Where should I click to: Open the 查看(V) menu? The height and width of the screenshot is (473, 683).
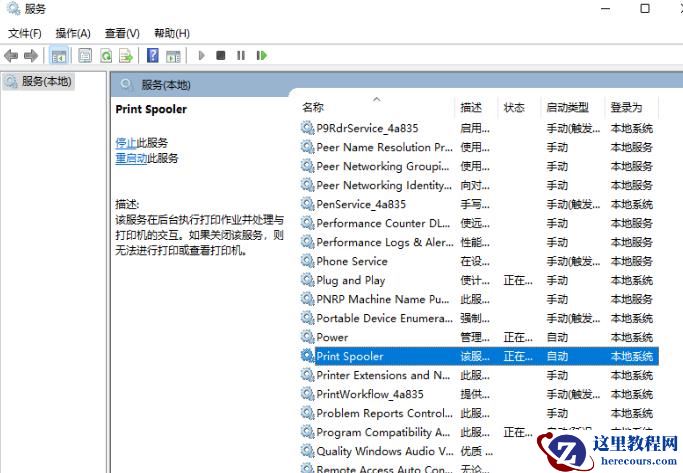(122, 34)
